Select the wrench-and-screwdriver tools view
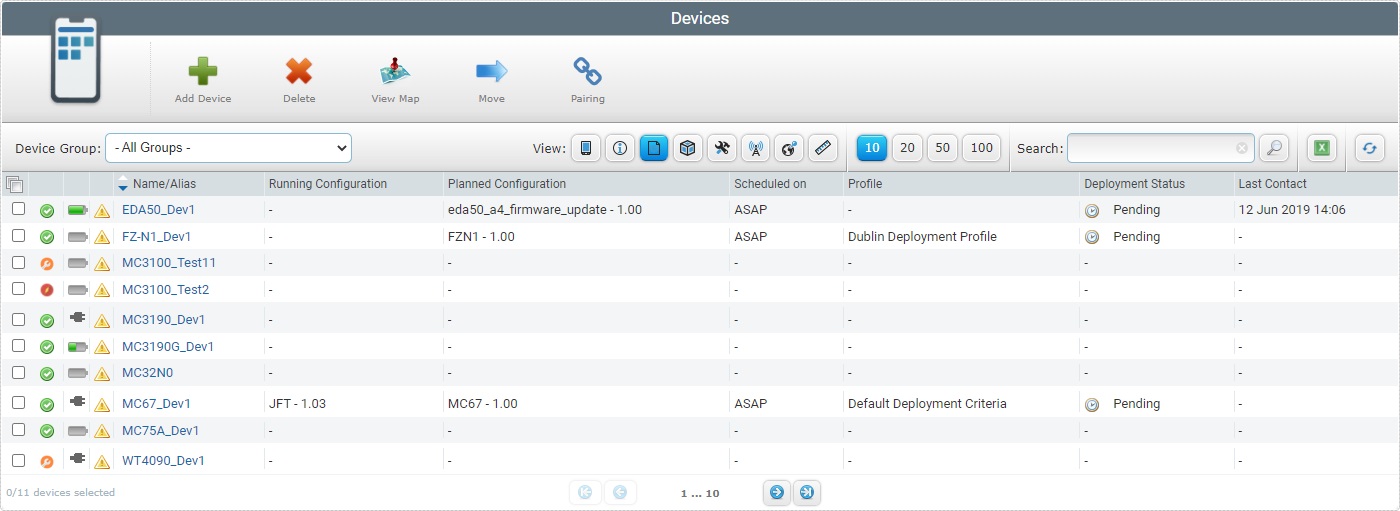1400x511 pixels. click(722, 148)
